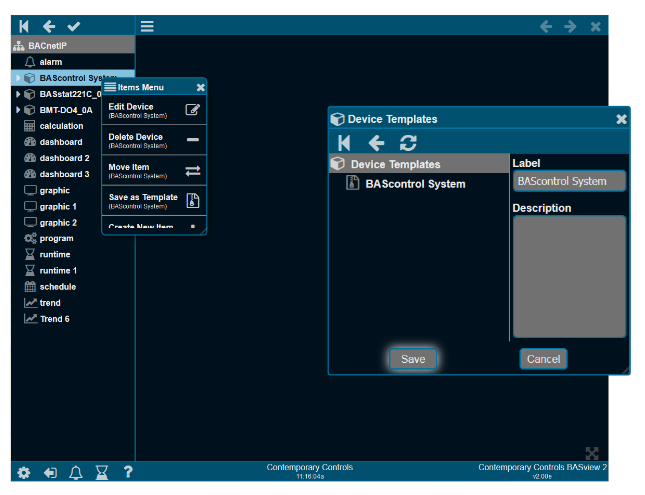Select BAScontrol System template in list
The height and width of the screenshot is (495, 645).
click(x=414, y=183)
